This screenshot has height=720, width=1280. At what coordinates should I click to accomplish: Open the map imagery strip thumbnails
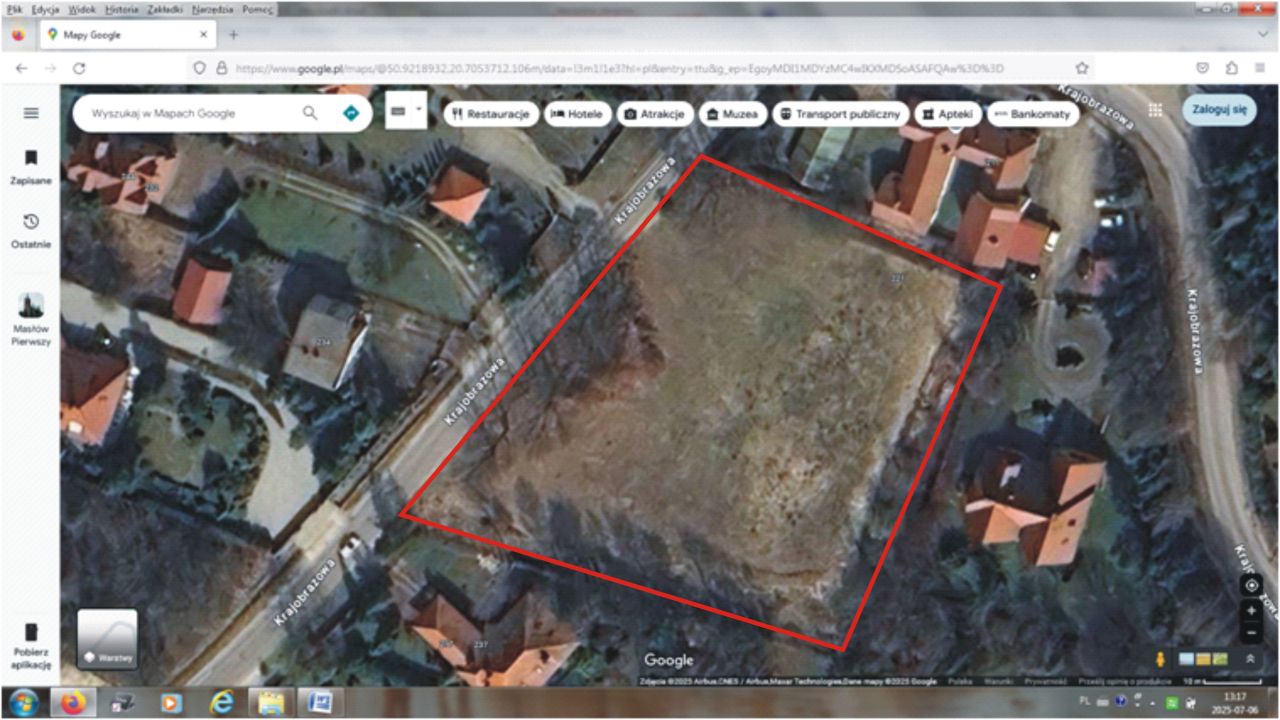(1202, 659)
